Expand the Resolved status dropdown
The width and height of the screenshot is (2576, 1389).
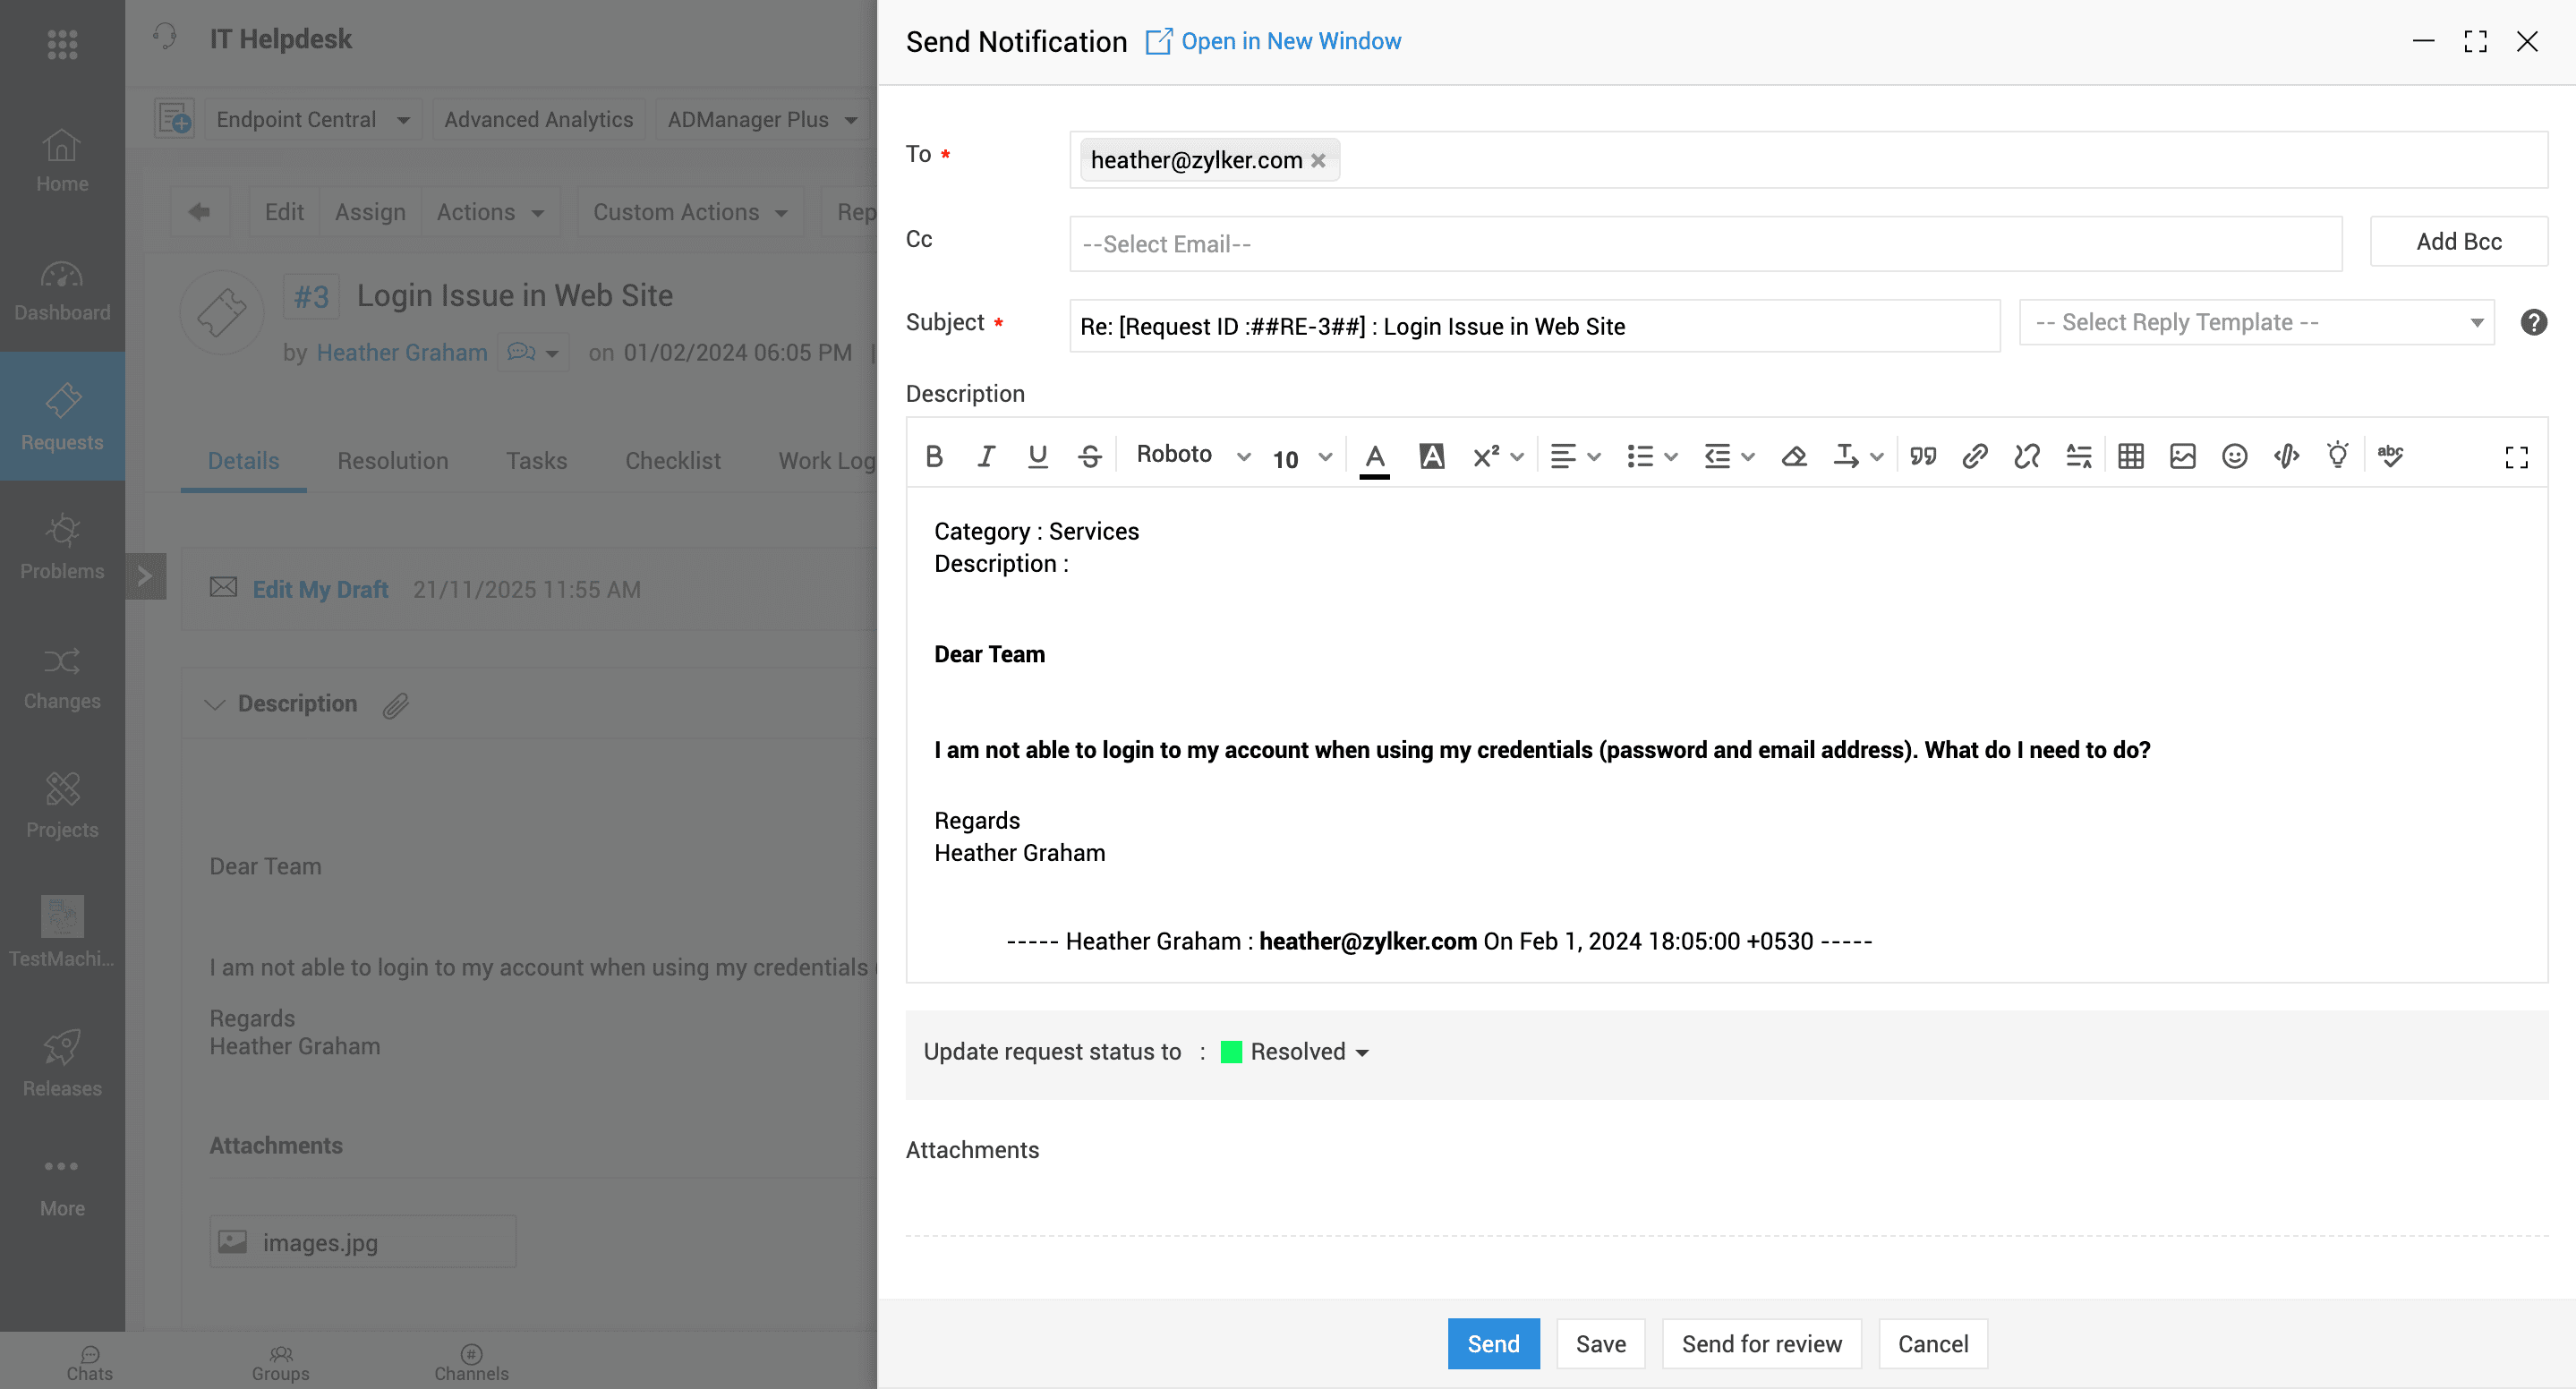pyautogui.click(x=1296, y=1052)
